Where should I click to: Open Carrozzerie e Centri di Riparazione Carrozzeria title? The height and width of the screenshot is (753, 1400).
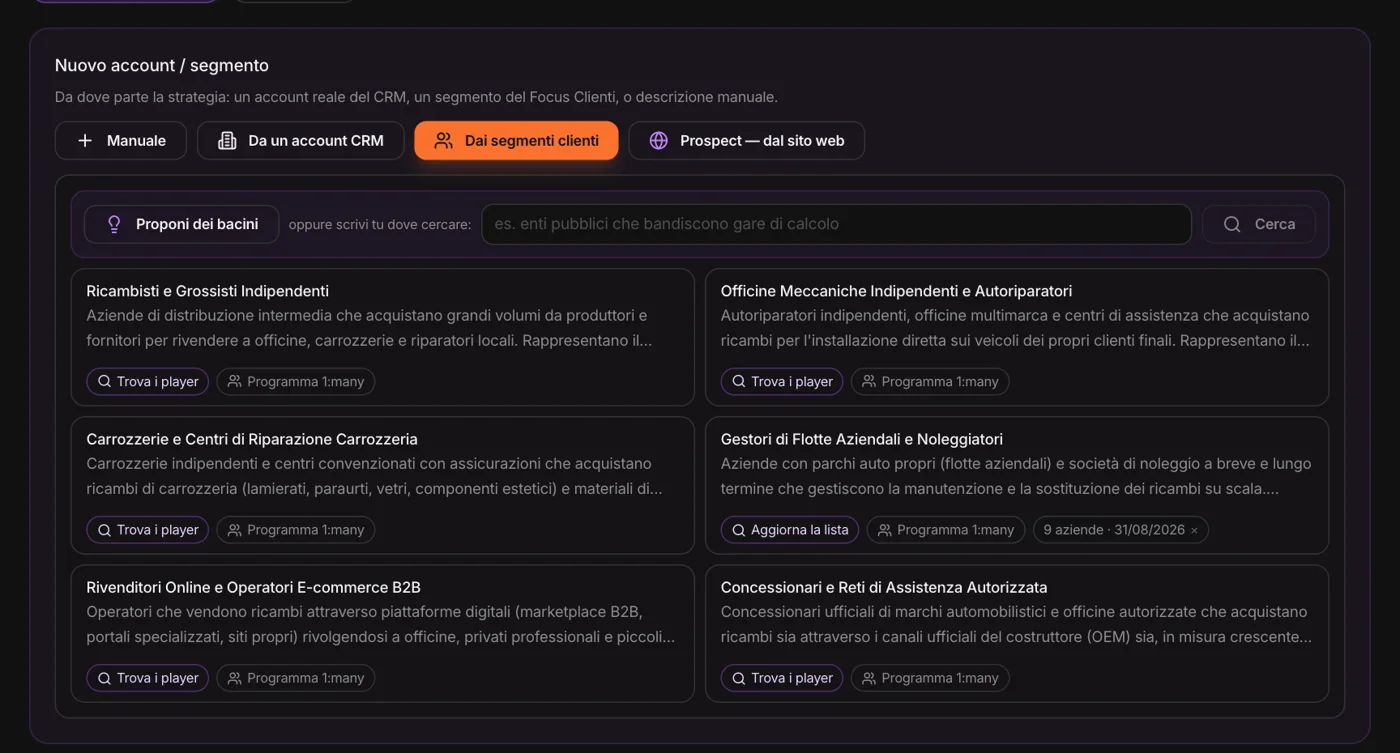[x=252, y=439]
